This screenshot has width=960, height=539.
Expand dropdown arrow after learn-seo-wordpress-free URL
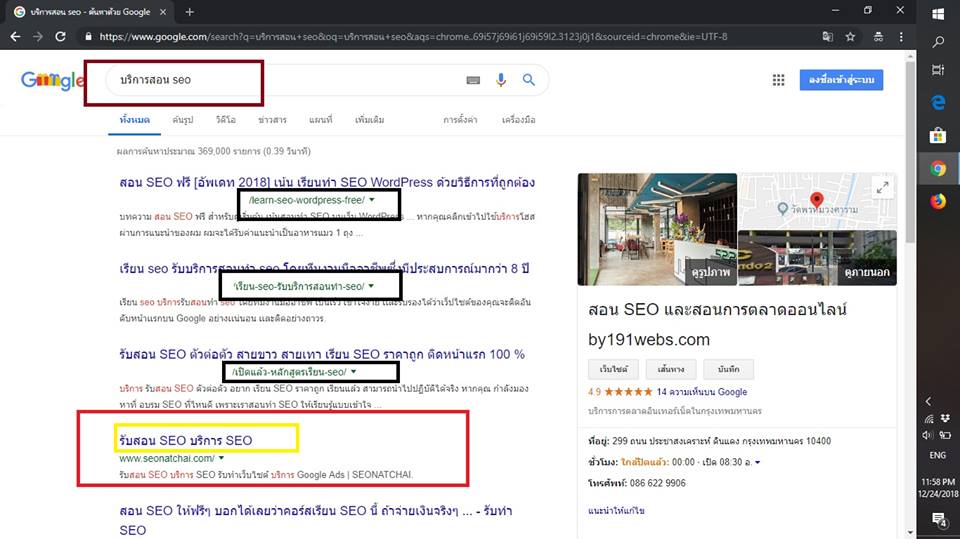[372, 200]
